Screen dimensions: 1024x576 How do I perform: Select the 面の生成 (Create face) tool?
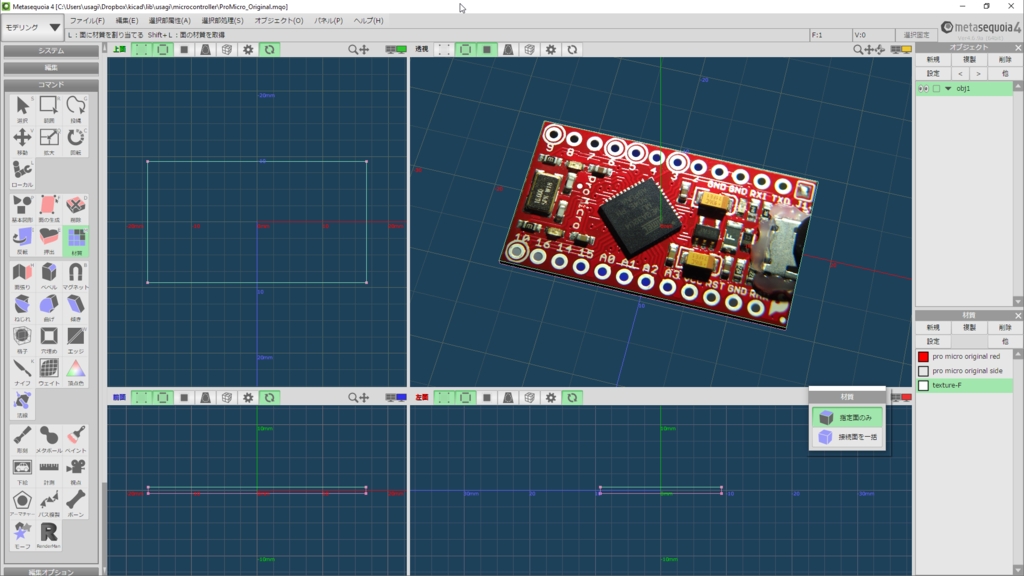click(x=49, y=209)
